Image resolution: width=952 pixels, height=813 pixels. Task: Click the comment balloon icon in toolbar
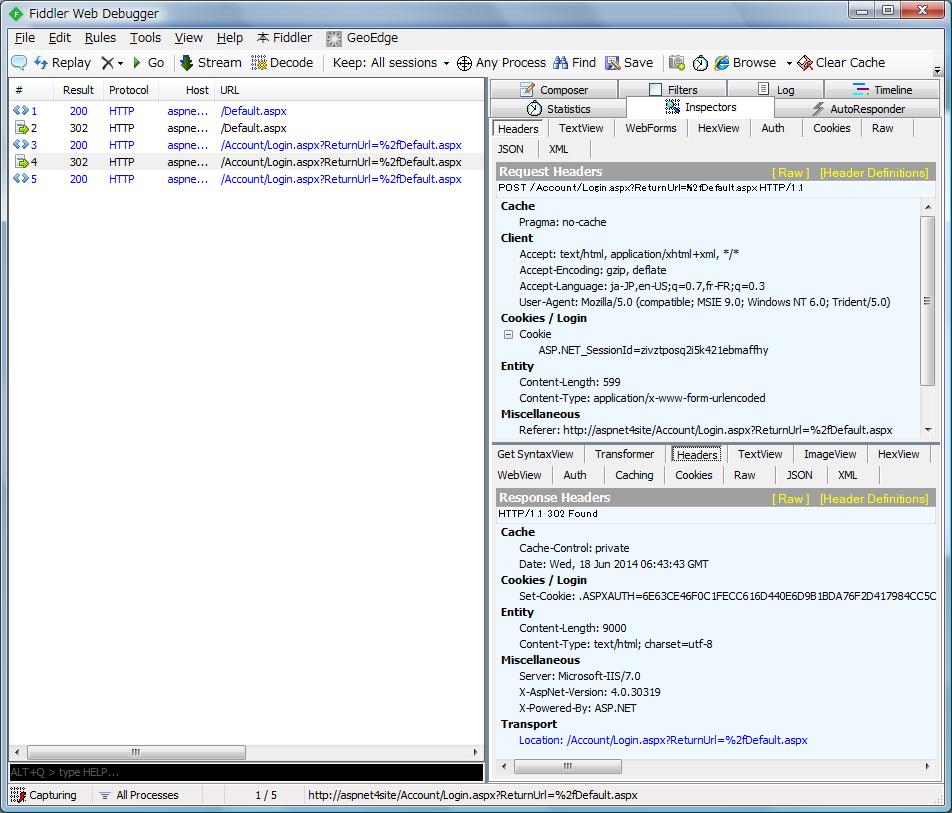click(x=19, y=63)
